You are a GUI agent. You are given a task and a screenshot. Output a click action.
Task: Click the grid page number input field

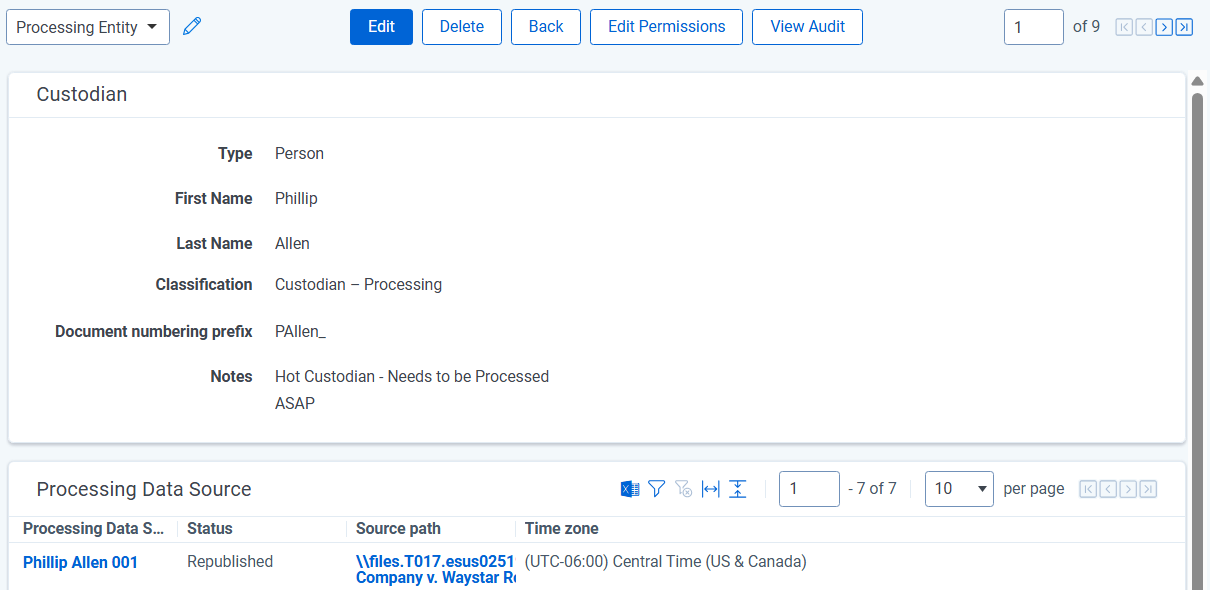(x=809, y=489)
